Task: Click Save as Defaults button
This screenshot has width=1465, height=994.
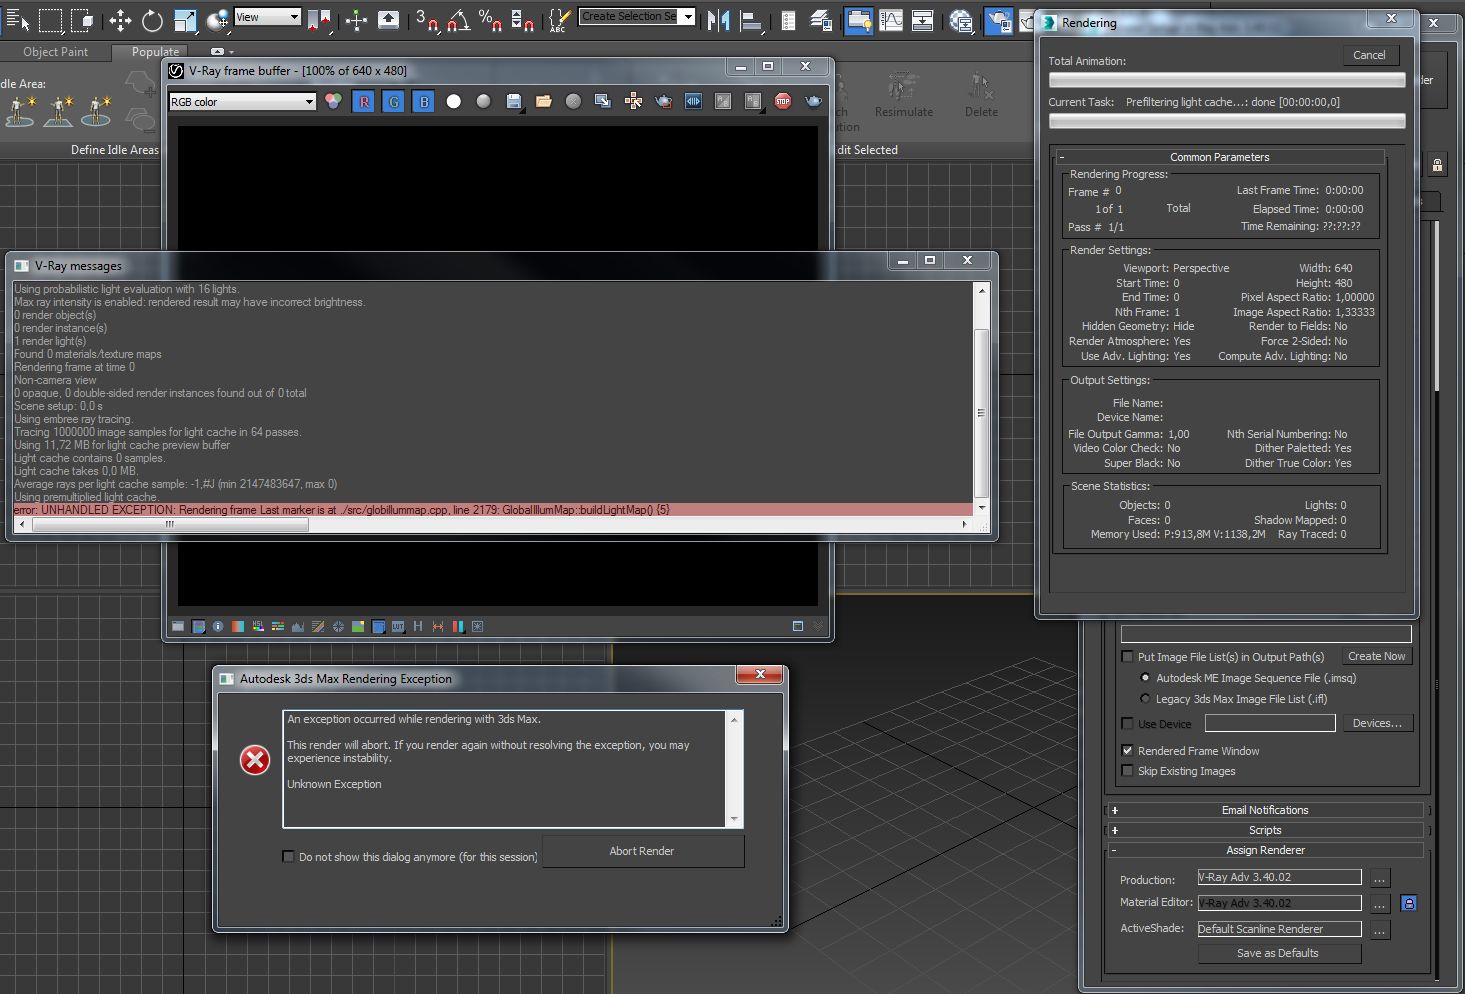Action: [x=1278, y=953]
